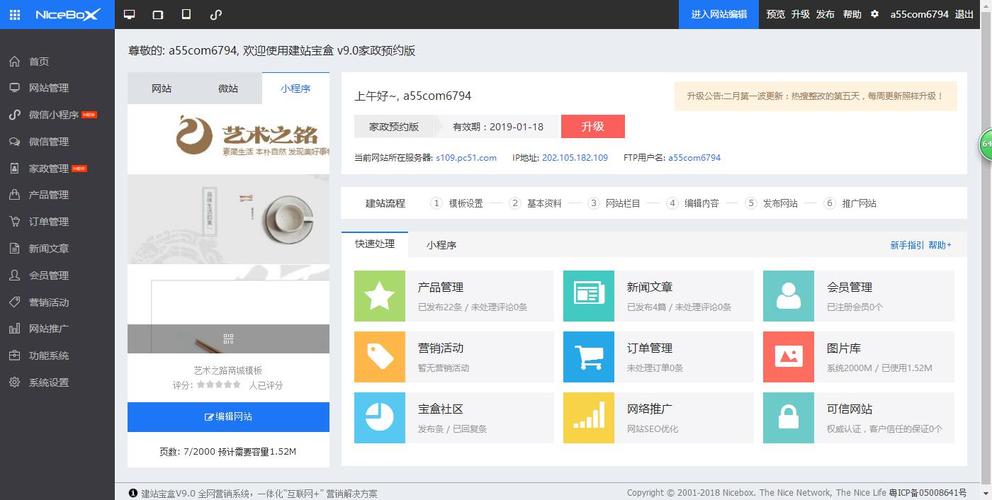This screenshot has height=500, width=992.
Task: Click the 家政管理 icon in sidebar
Action: [x=15, y=168]
